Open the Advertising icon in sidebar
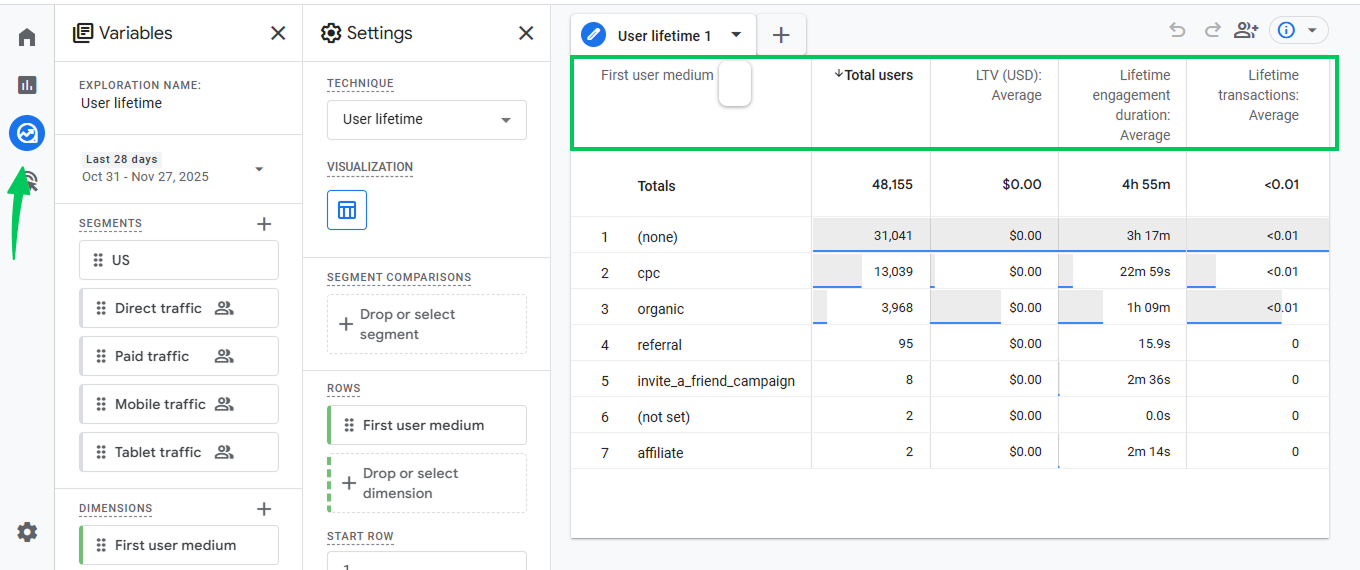Image resolution: width=1360 pixels, height=570 pixels. [28, 181]
